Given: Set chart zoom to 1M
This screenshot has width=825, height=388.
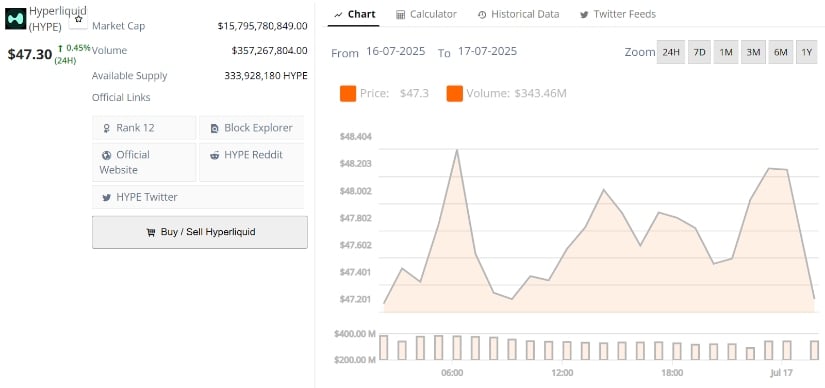Looking at the screenshot, I should [x=726, y=52].
